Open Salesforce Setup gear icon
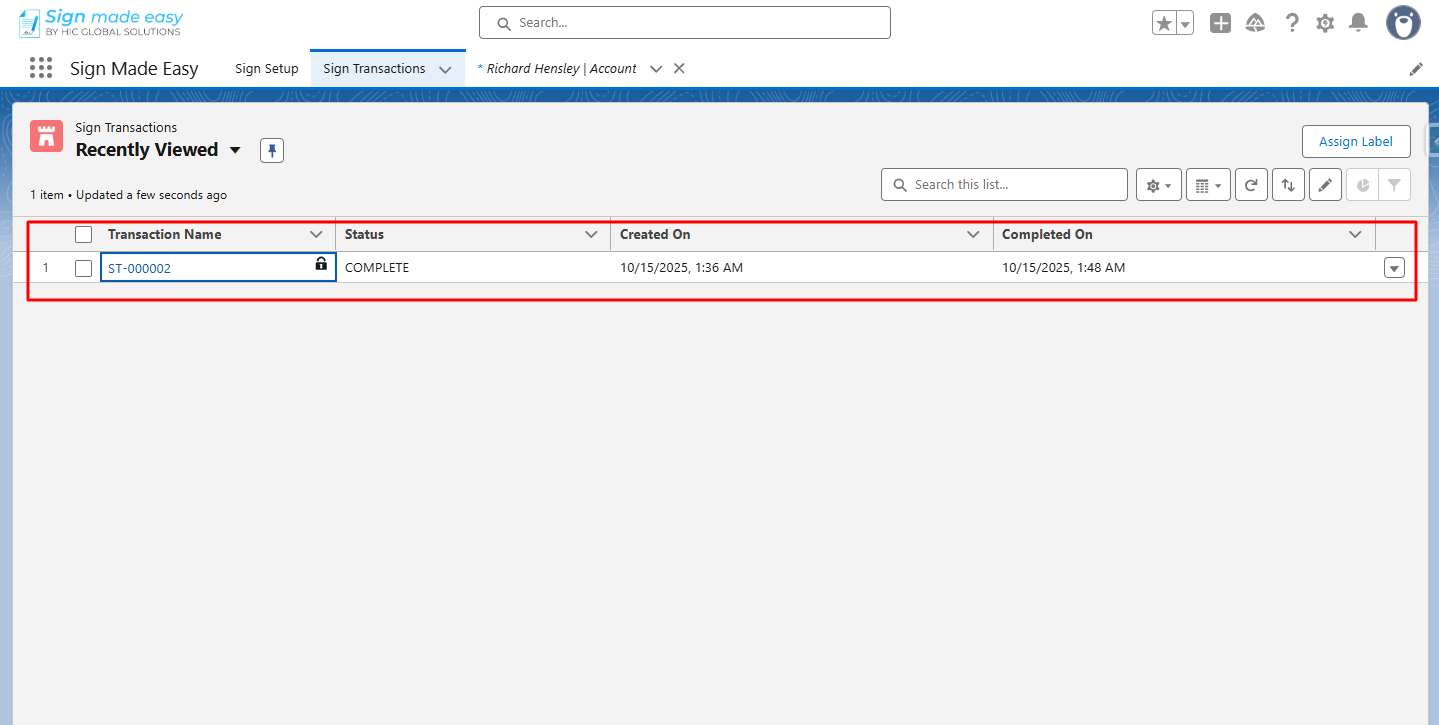The width and height of the screenshot is (1439, 725). (x=1325, y=22)
